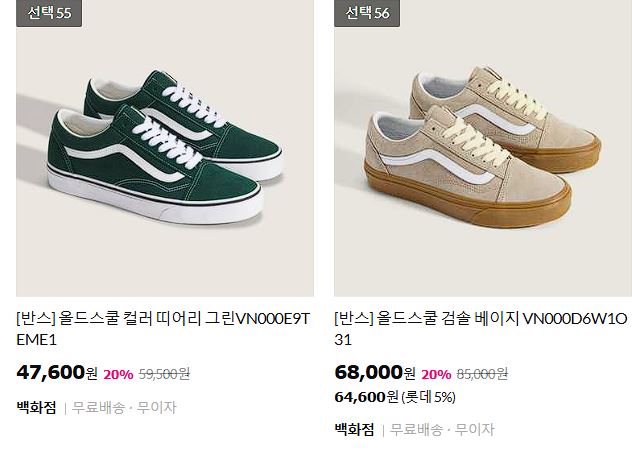This screenshot has height=454, width=632.
Task: Click 무료배송 · 무이자 under the beige shoe
Action: (442, 429)
